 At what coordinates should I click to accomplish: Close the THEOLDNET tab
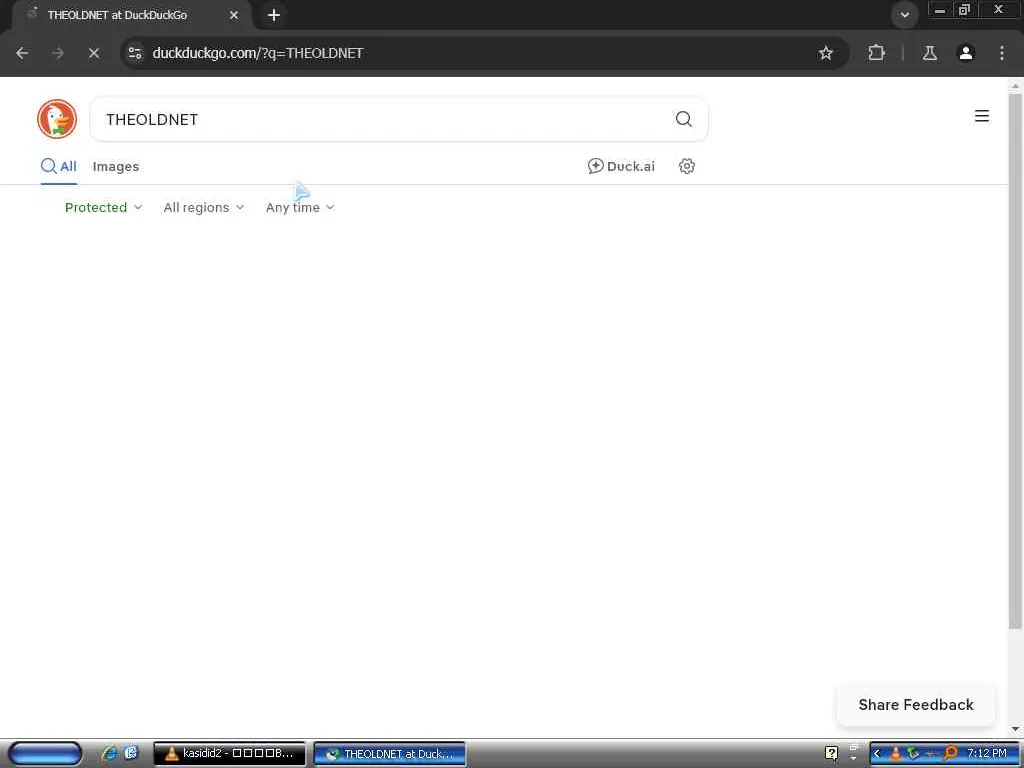pyautogui.click(x=234, y=15)
